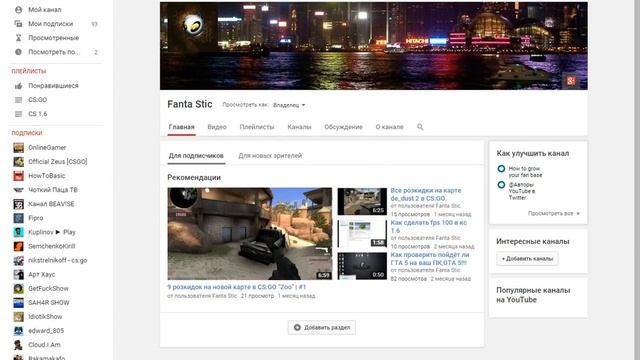Click the hourglass Просмотренные icon
This screenshot has height=360, width=640.
[18, 38]
